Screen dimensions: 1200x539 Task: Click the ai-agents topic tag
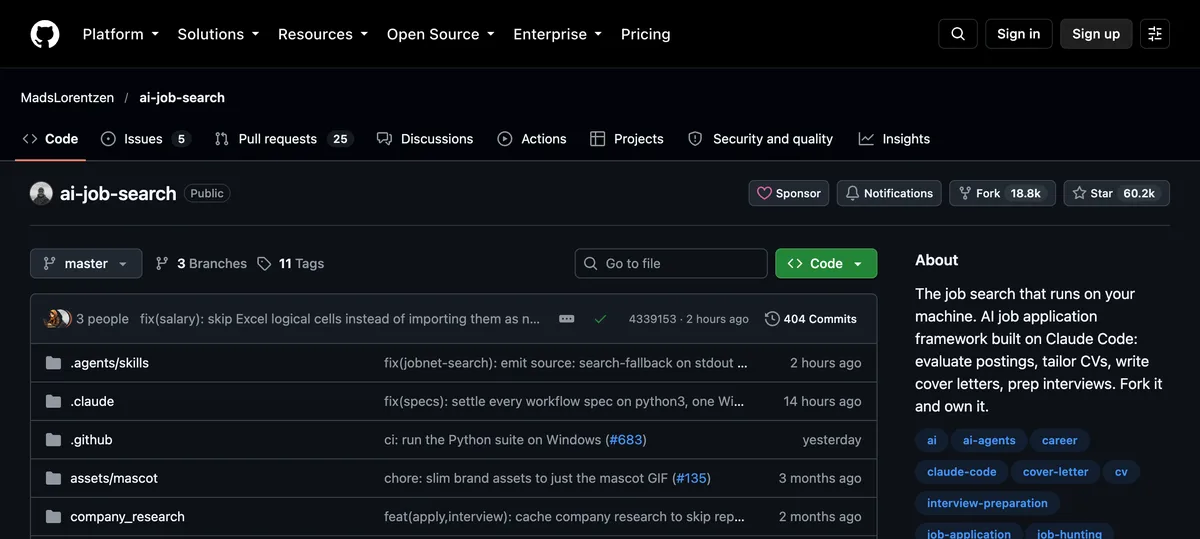989,440
